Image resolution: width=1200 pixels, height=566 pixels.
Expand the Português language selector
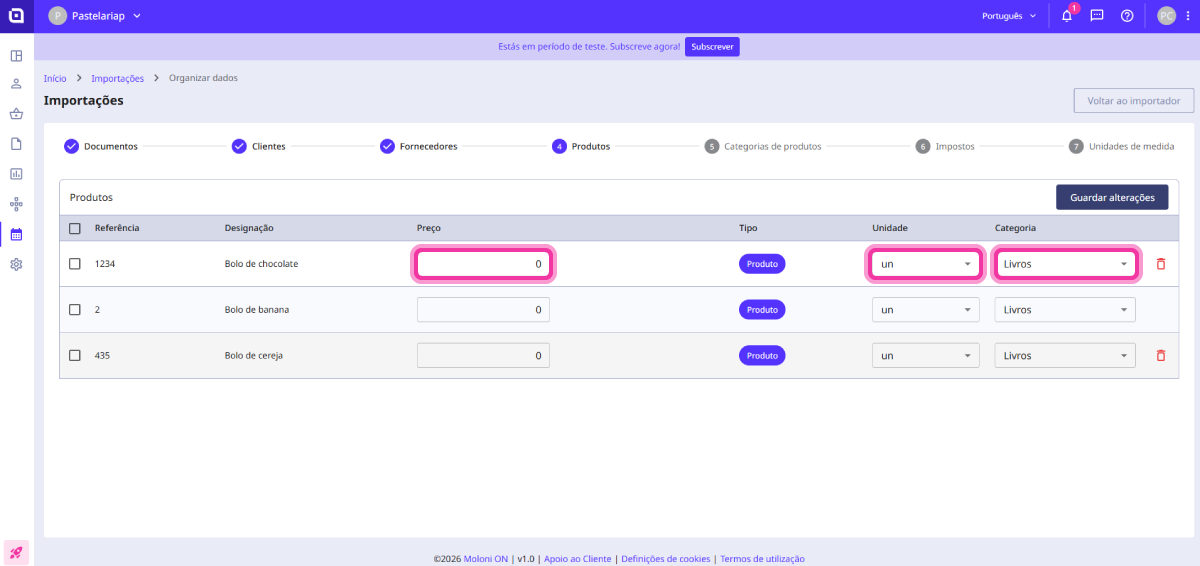click(x=1010, y=16)
